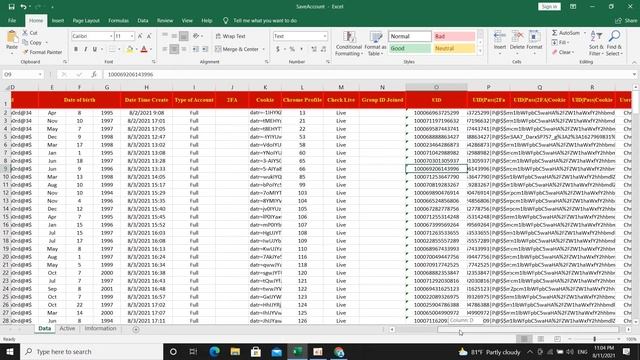Open File Explorer from taskbar
Image resolution: width=640 pixels, height=360 pixels.
[x=235, y=351]
